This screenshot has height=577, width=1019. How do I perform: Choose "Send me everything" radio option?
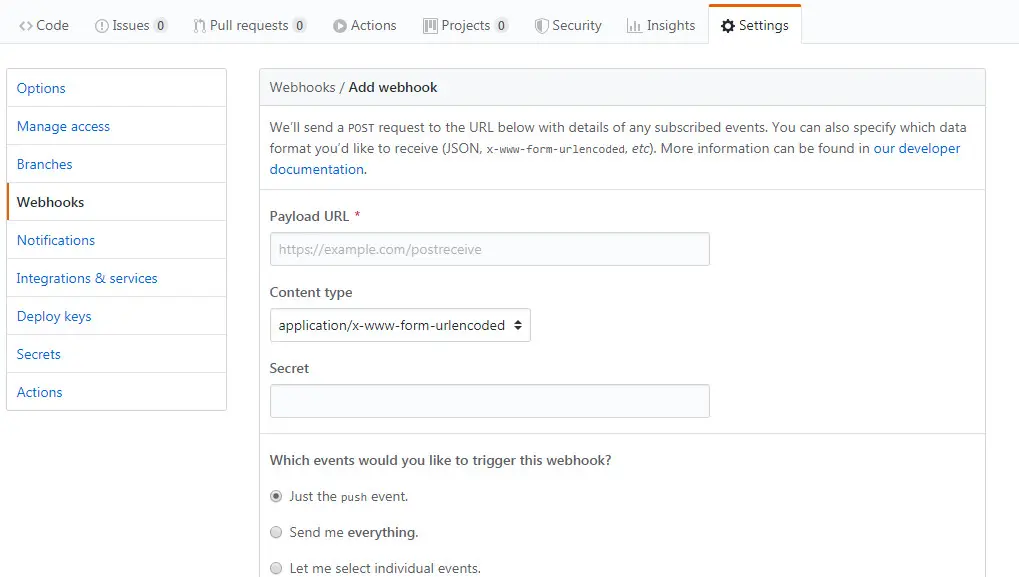point(276,532)
